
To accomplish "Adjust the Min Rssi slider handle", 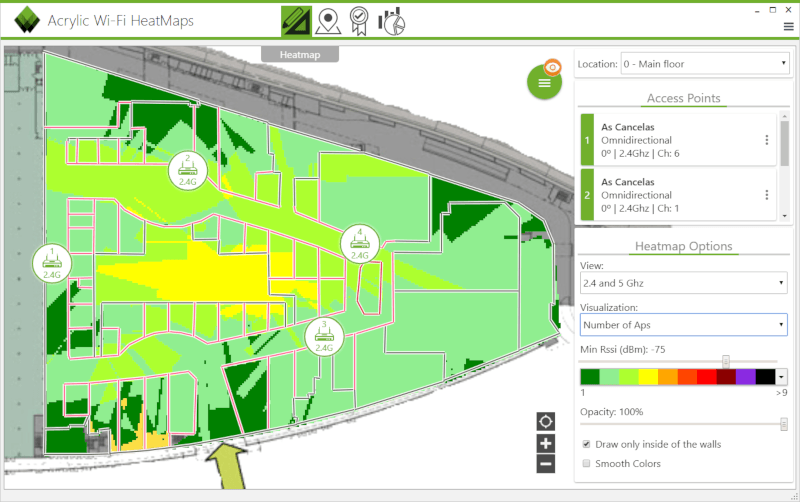I will 726,362.
